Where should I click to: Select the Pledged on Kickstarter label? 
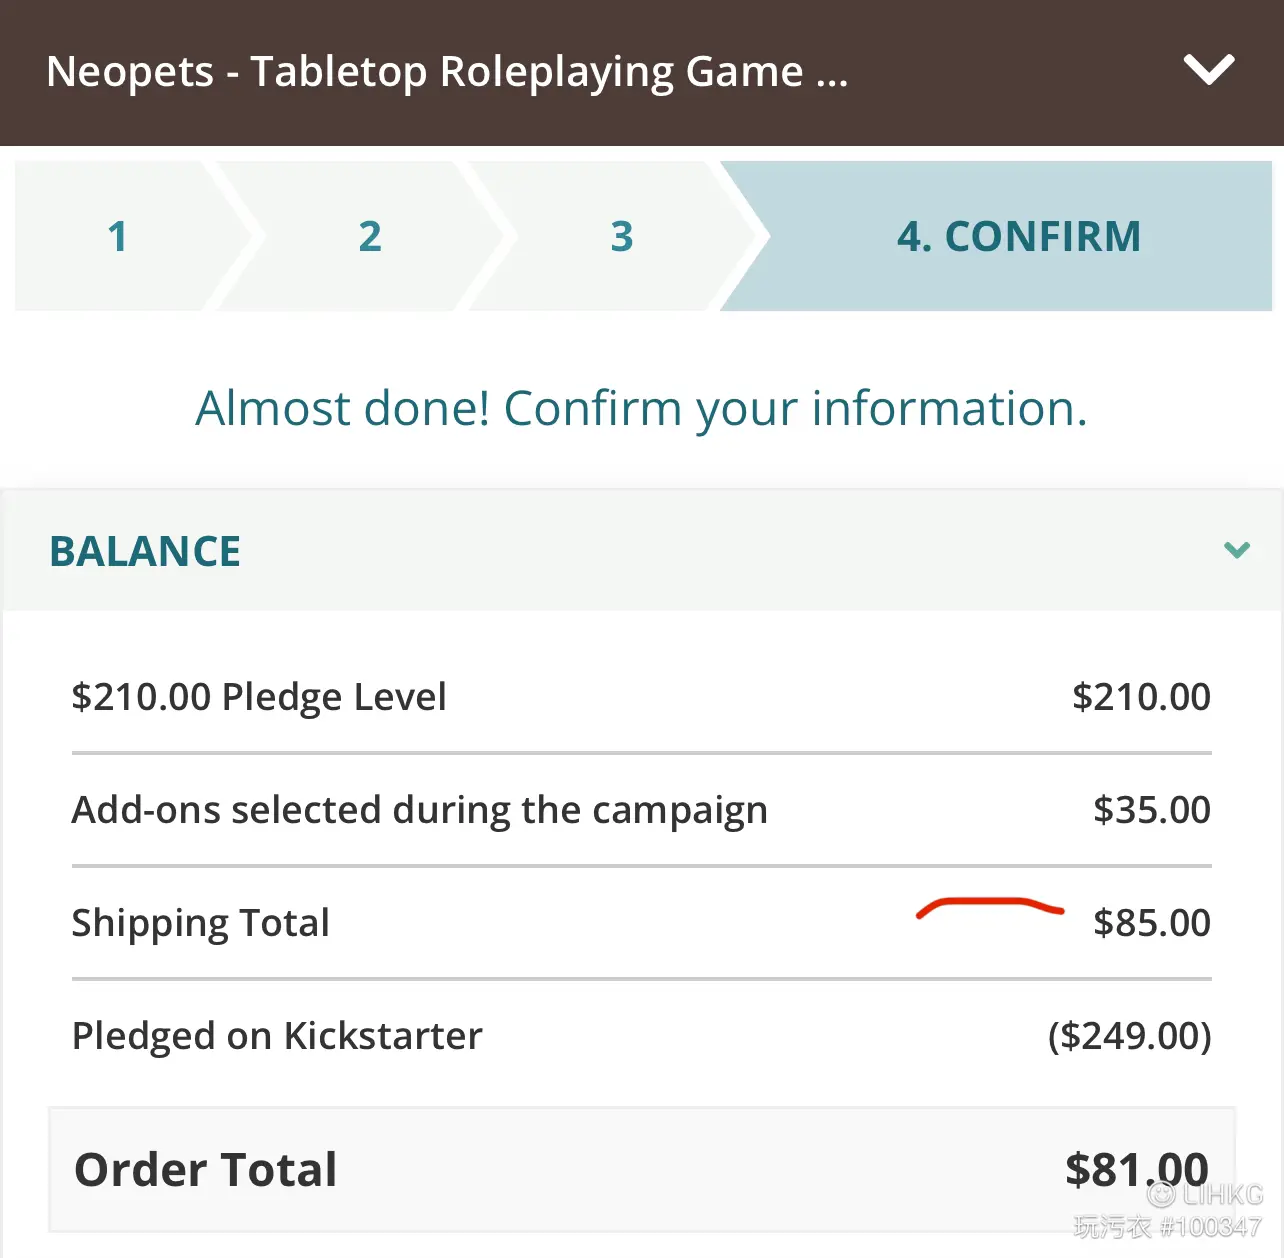[x=277, y=1036]
